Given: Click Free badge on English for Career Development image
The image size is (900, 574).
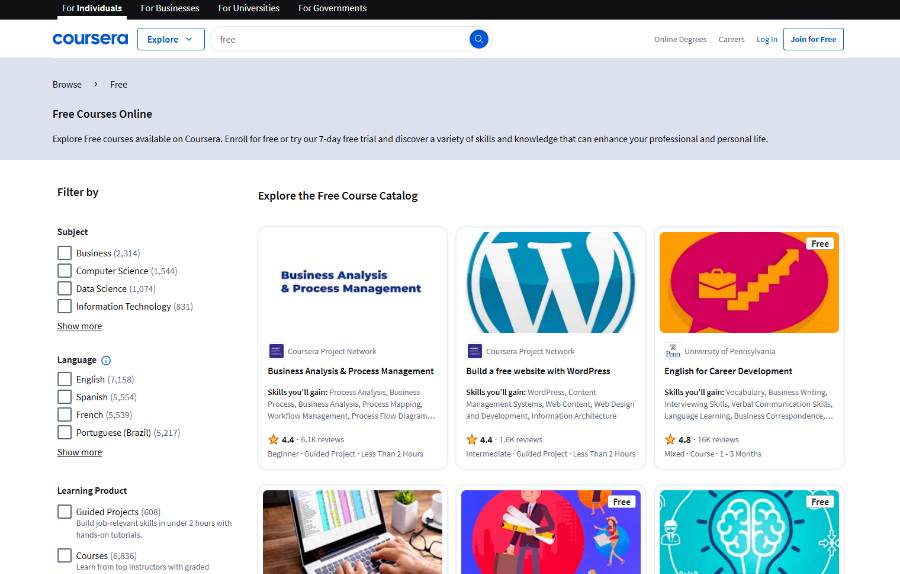Looking at the screenshot, I should [x=820, y=244].
